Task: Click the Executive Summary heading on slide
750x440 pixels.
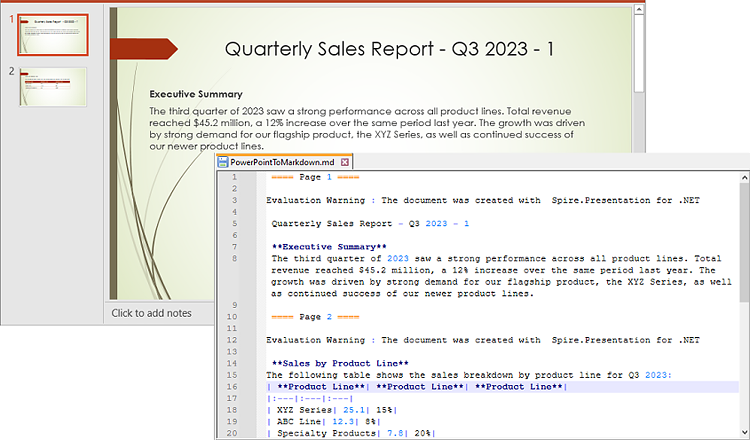Action: [x=196, y=94]
